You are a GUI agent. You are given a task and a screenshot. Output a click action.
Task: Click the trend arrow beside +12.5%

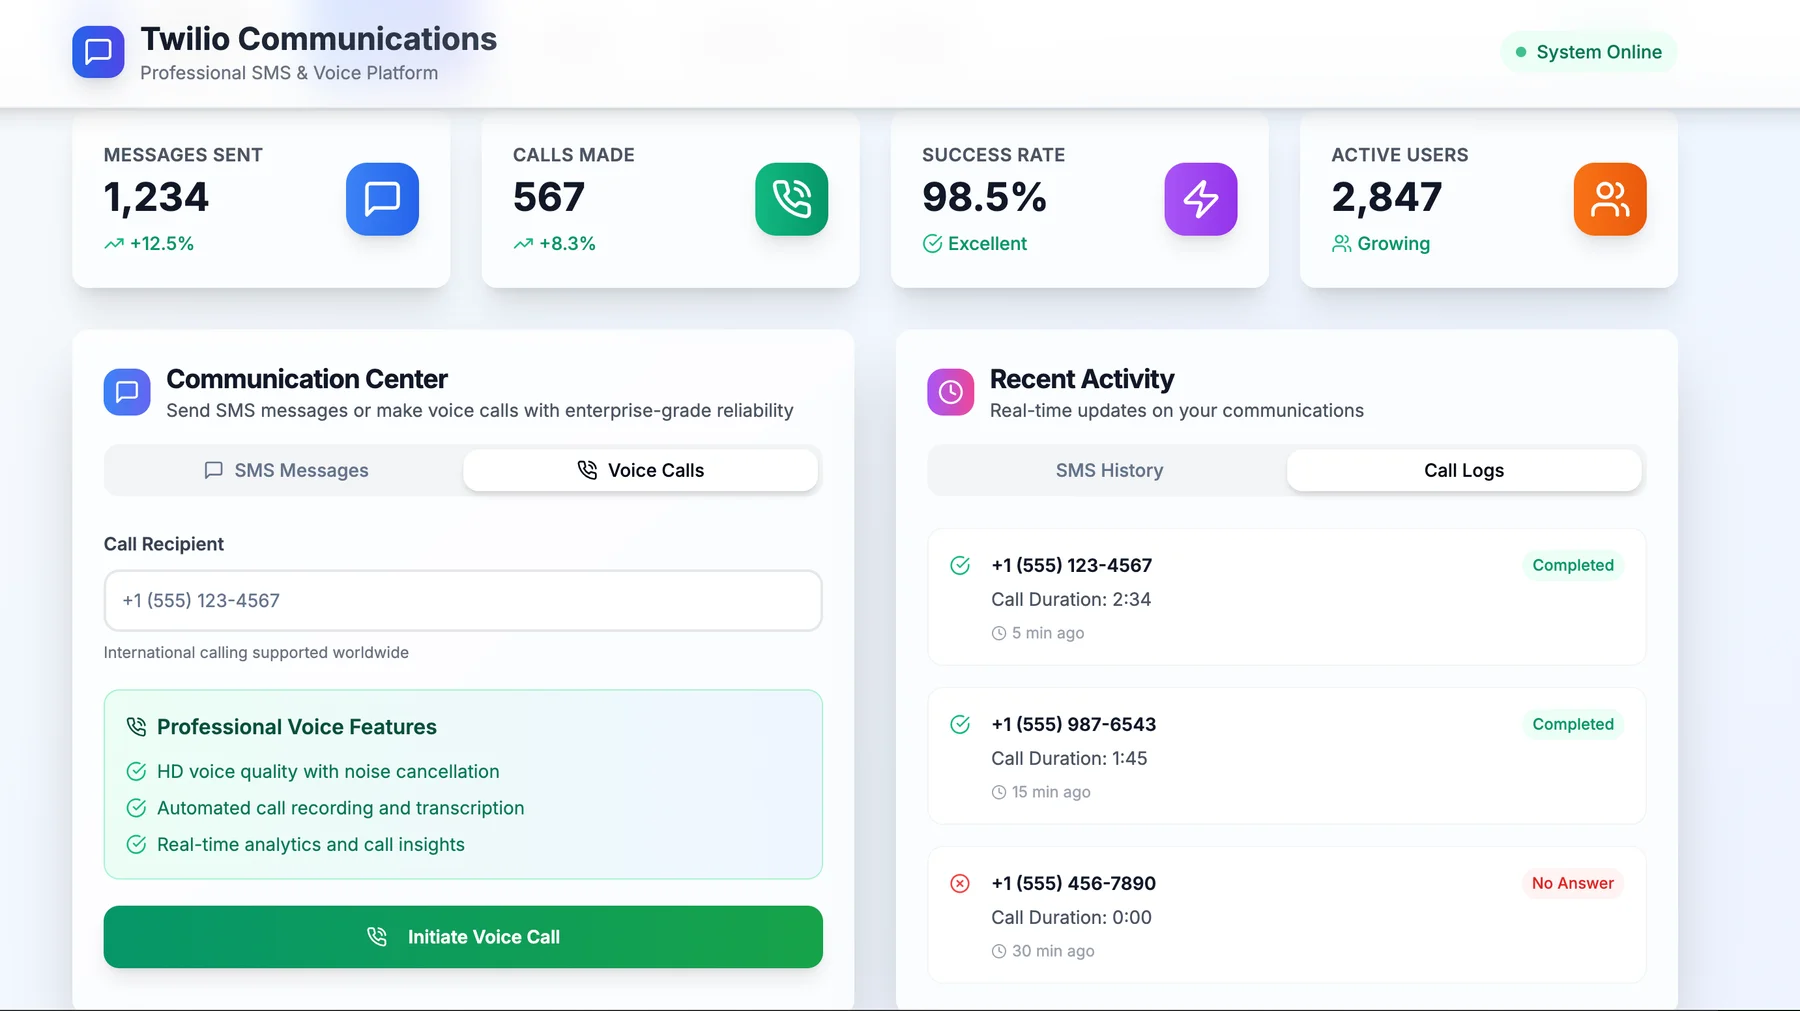[114, 244]
